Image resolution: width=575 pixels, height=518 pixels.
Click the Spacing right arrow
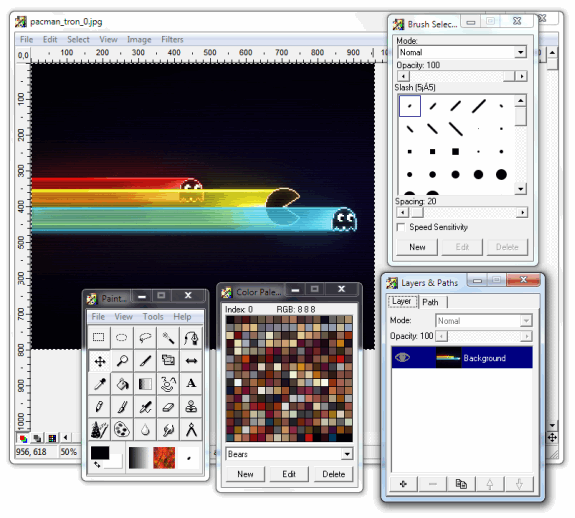click(x=522, y=213)
